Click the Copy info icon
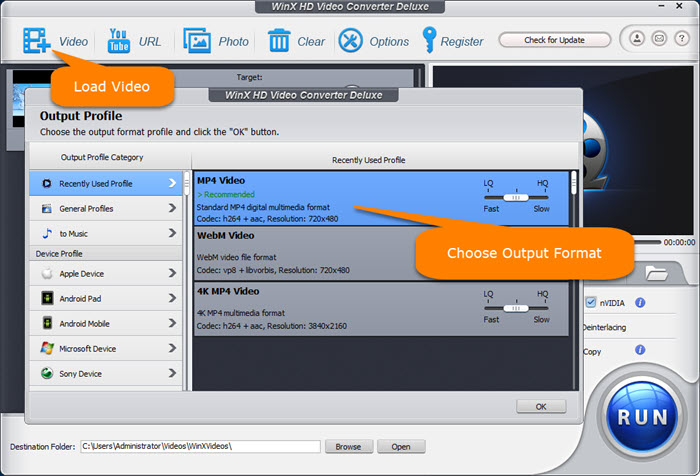This screenshot has width=700, height=476. click(640, 350)
